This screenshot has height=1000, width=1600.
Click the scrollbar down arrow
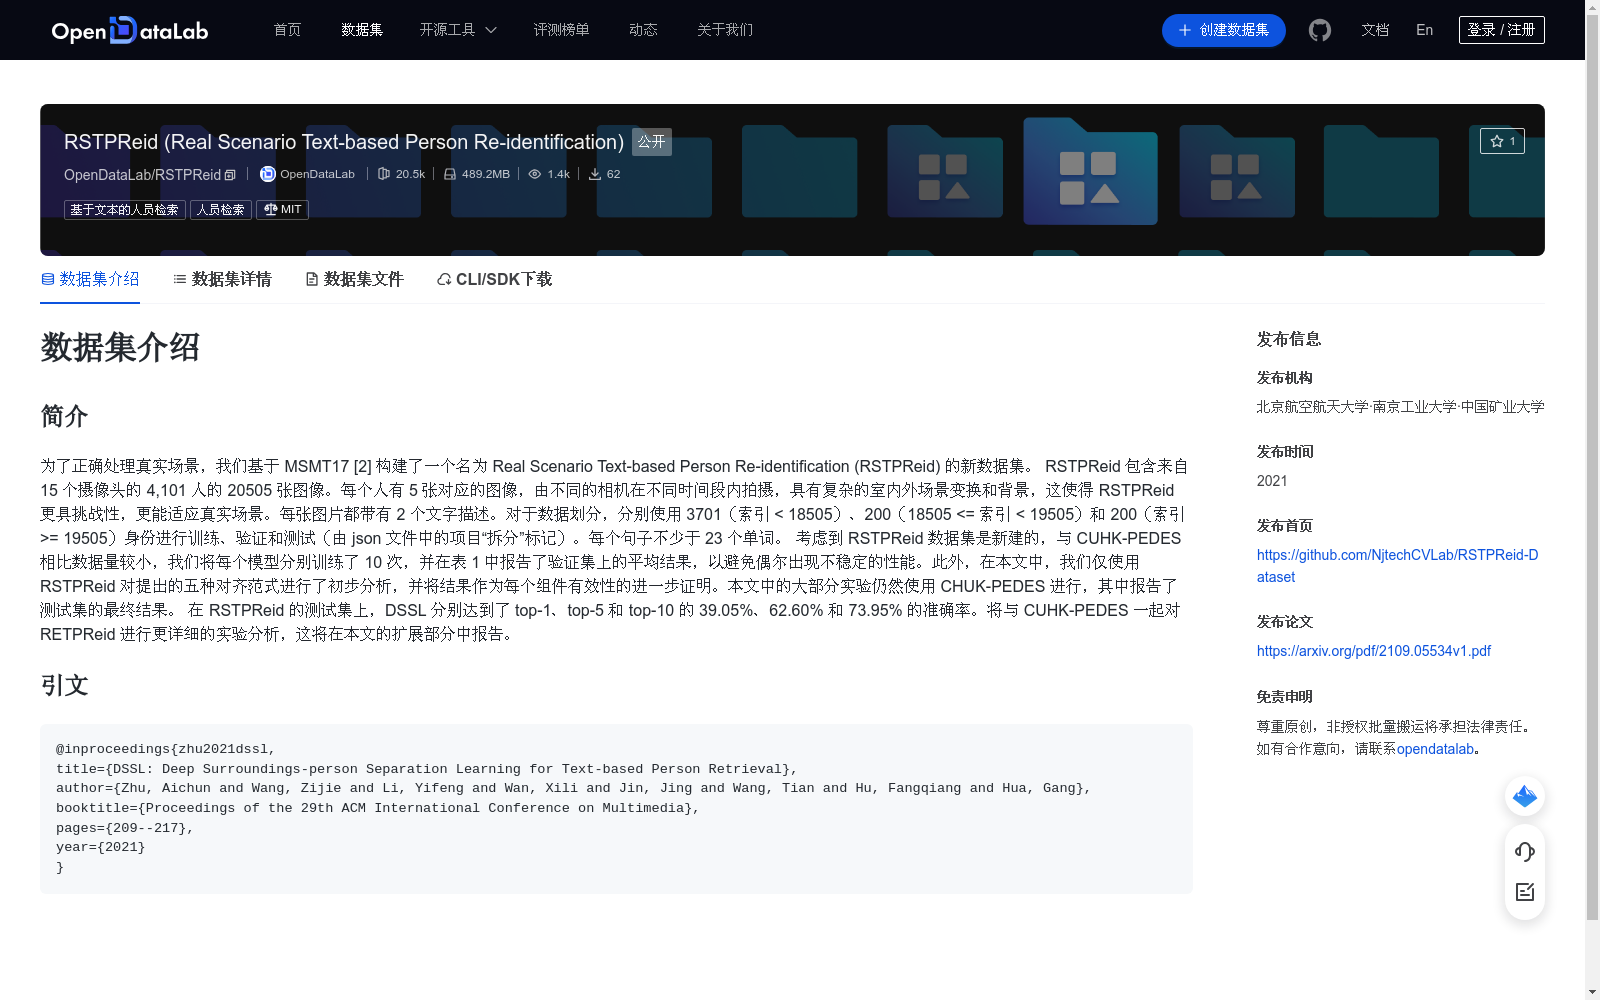pos(1592,992)
